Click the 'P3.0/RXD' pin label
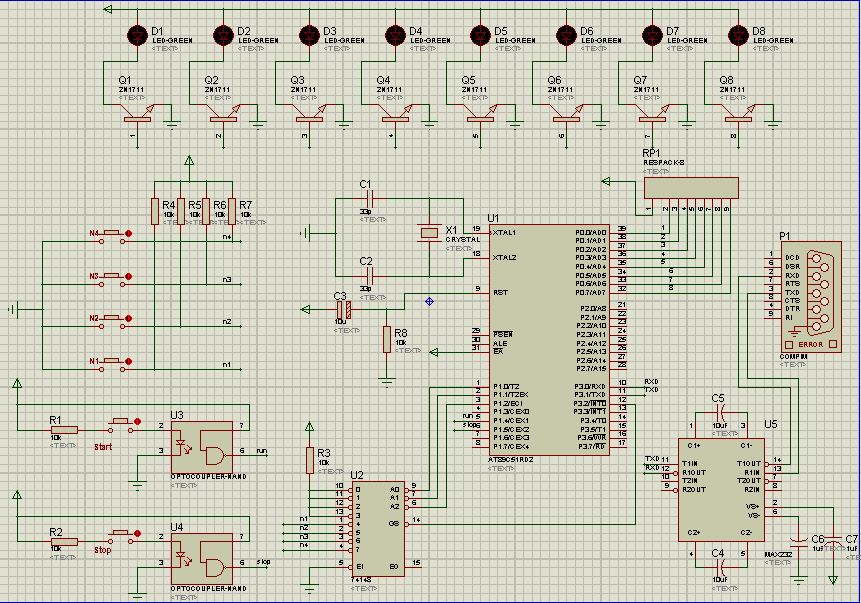Viewport: 861px width, 603px height. click(x=590, y=387)
